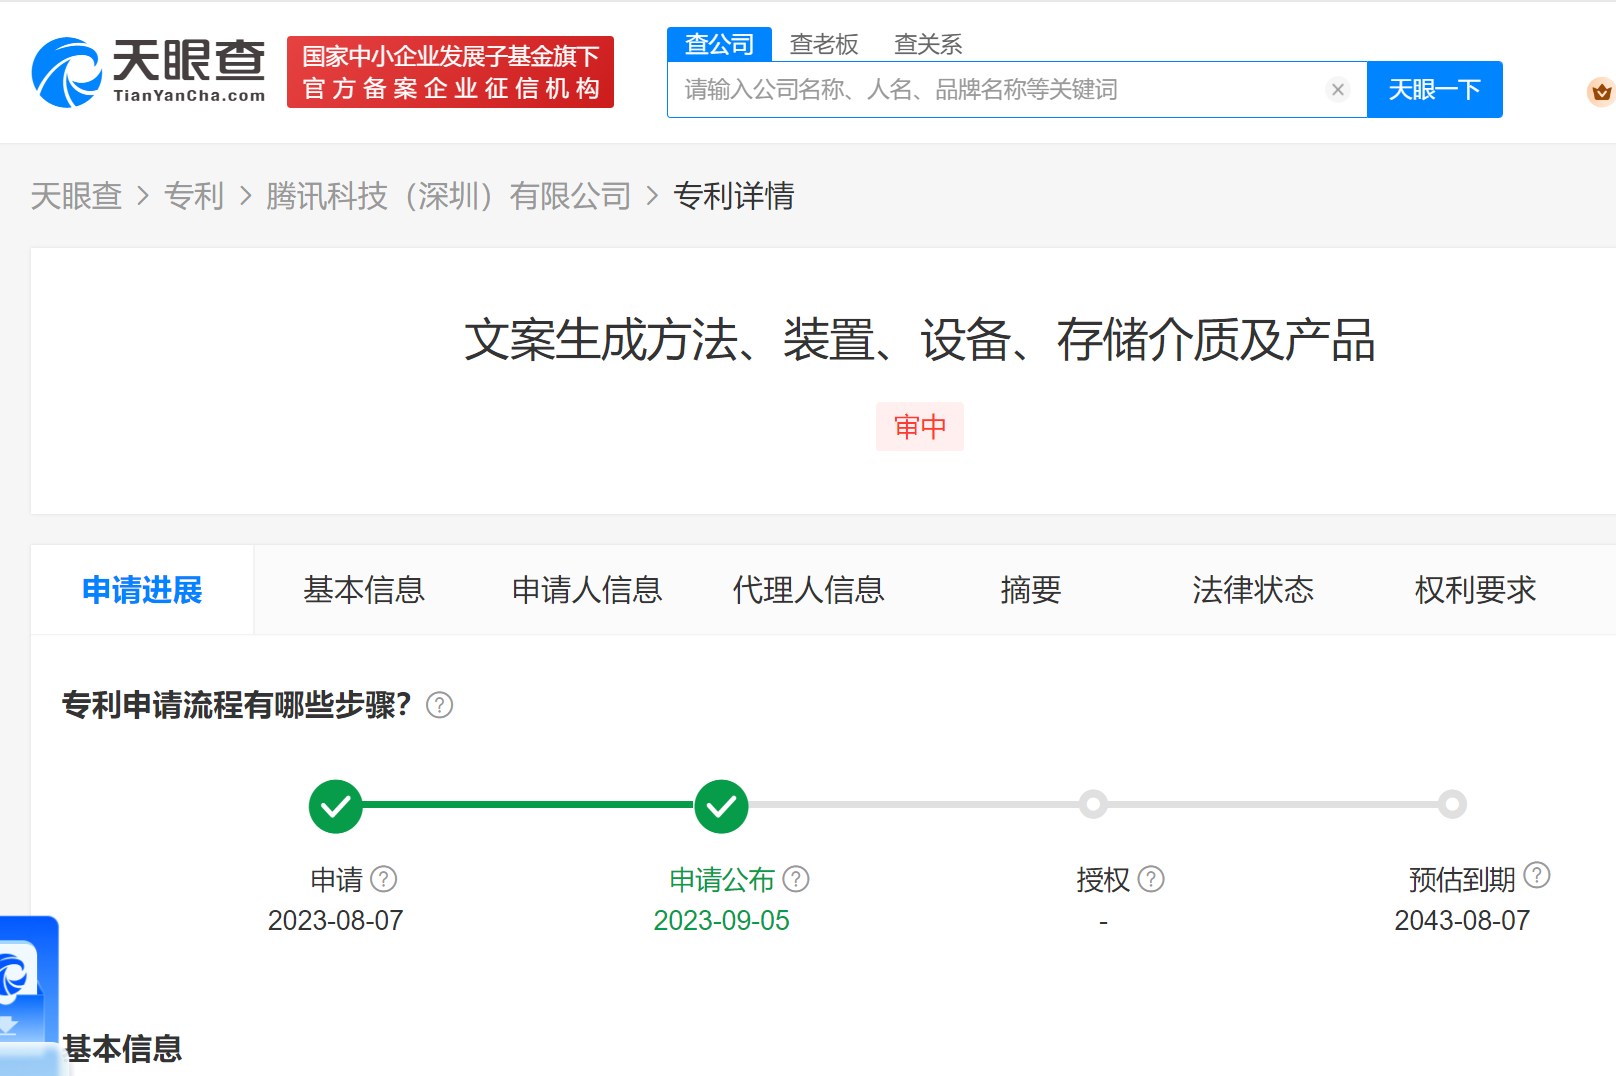Click the expiry date 2043-08-07

tap(1462, 920)
